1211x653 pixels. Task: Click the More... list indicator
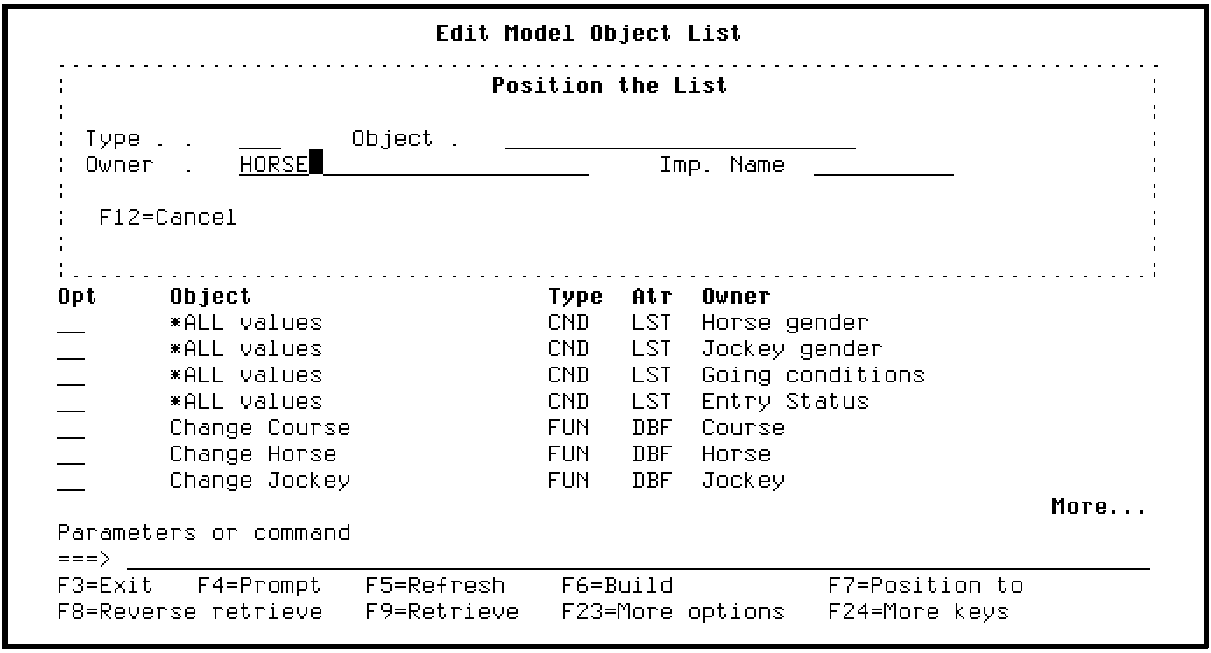click(1097, 507)
